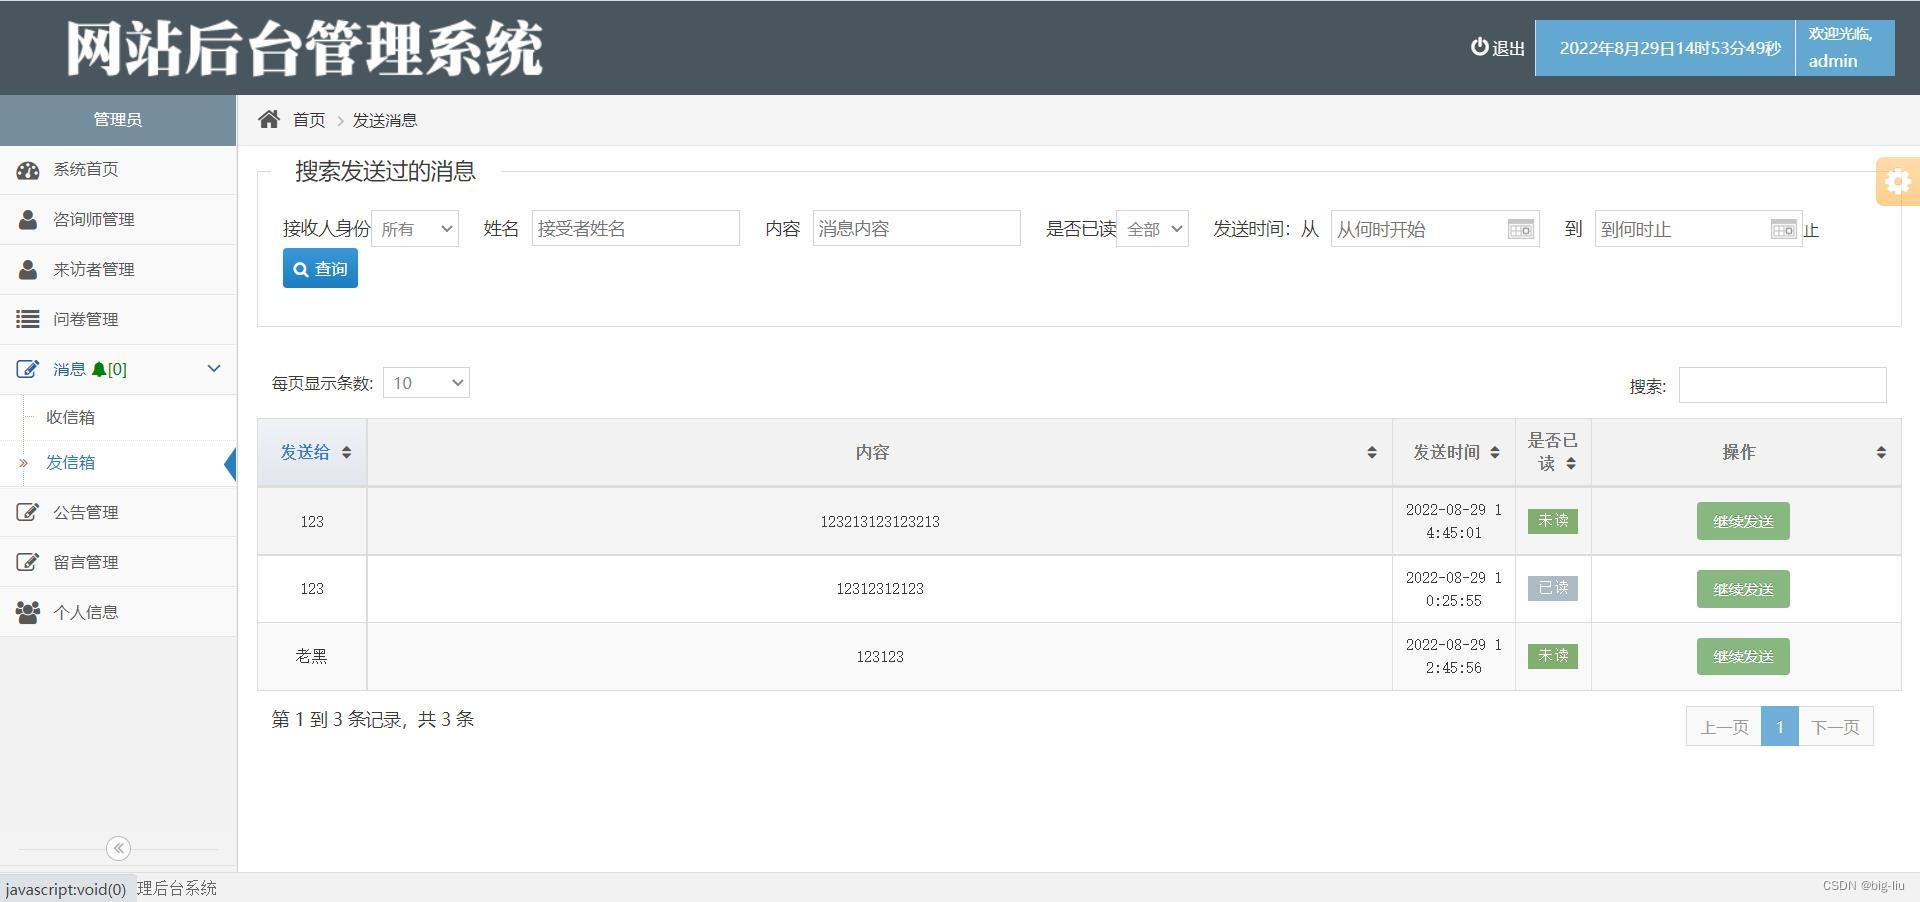The image size is (1920, 902).
Task: Click the 管理员 sidebar header
Action: pyautogui.click(x=118, y=120)
